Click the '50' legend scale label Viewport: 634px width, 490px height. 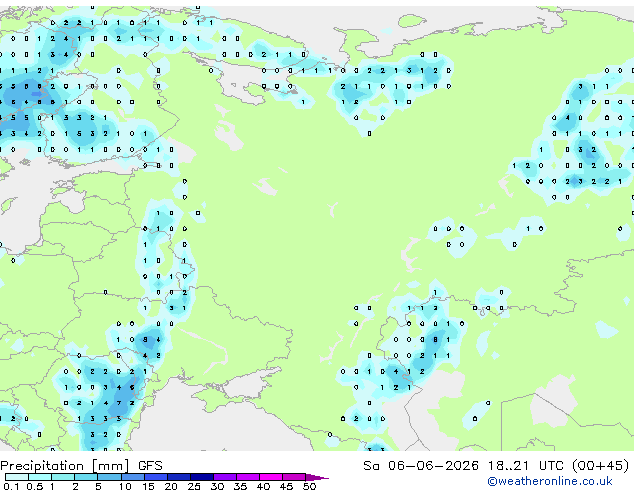[x=309, y=486]
